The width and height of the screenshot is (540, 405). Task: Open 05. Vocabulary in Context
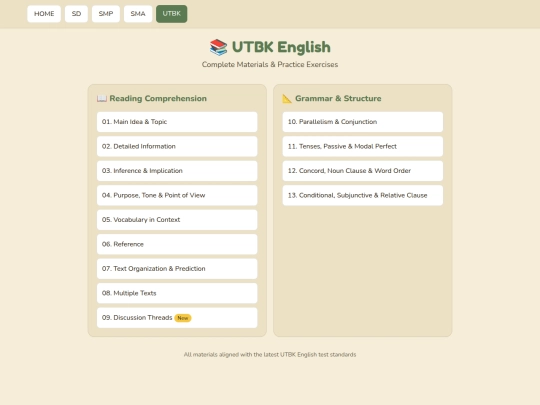[177, 220]
